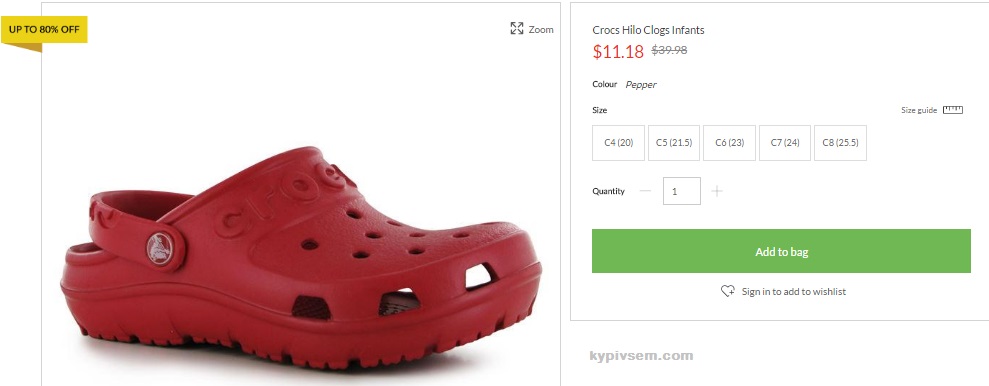Viewport: 989px width, 386px height.
Task: Click the UP TO 80% OFF badge
Action: pyautogui.click(x=44, y=30)
